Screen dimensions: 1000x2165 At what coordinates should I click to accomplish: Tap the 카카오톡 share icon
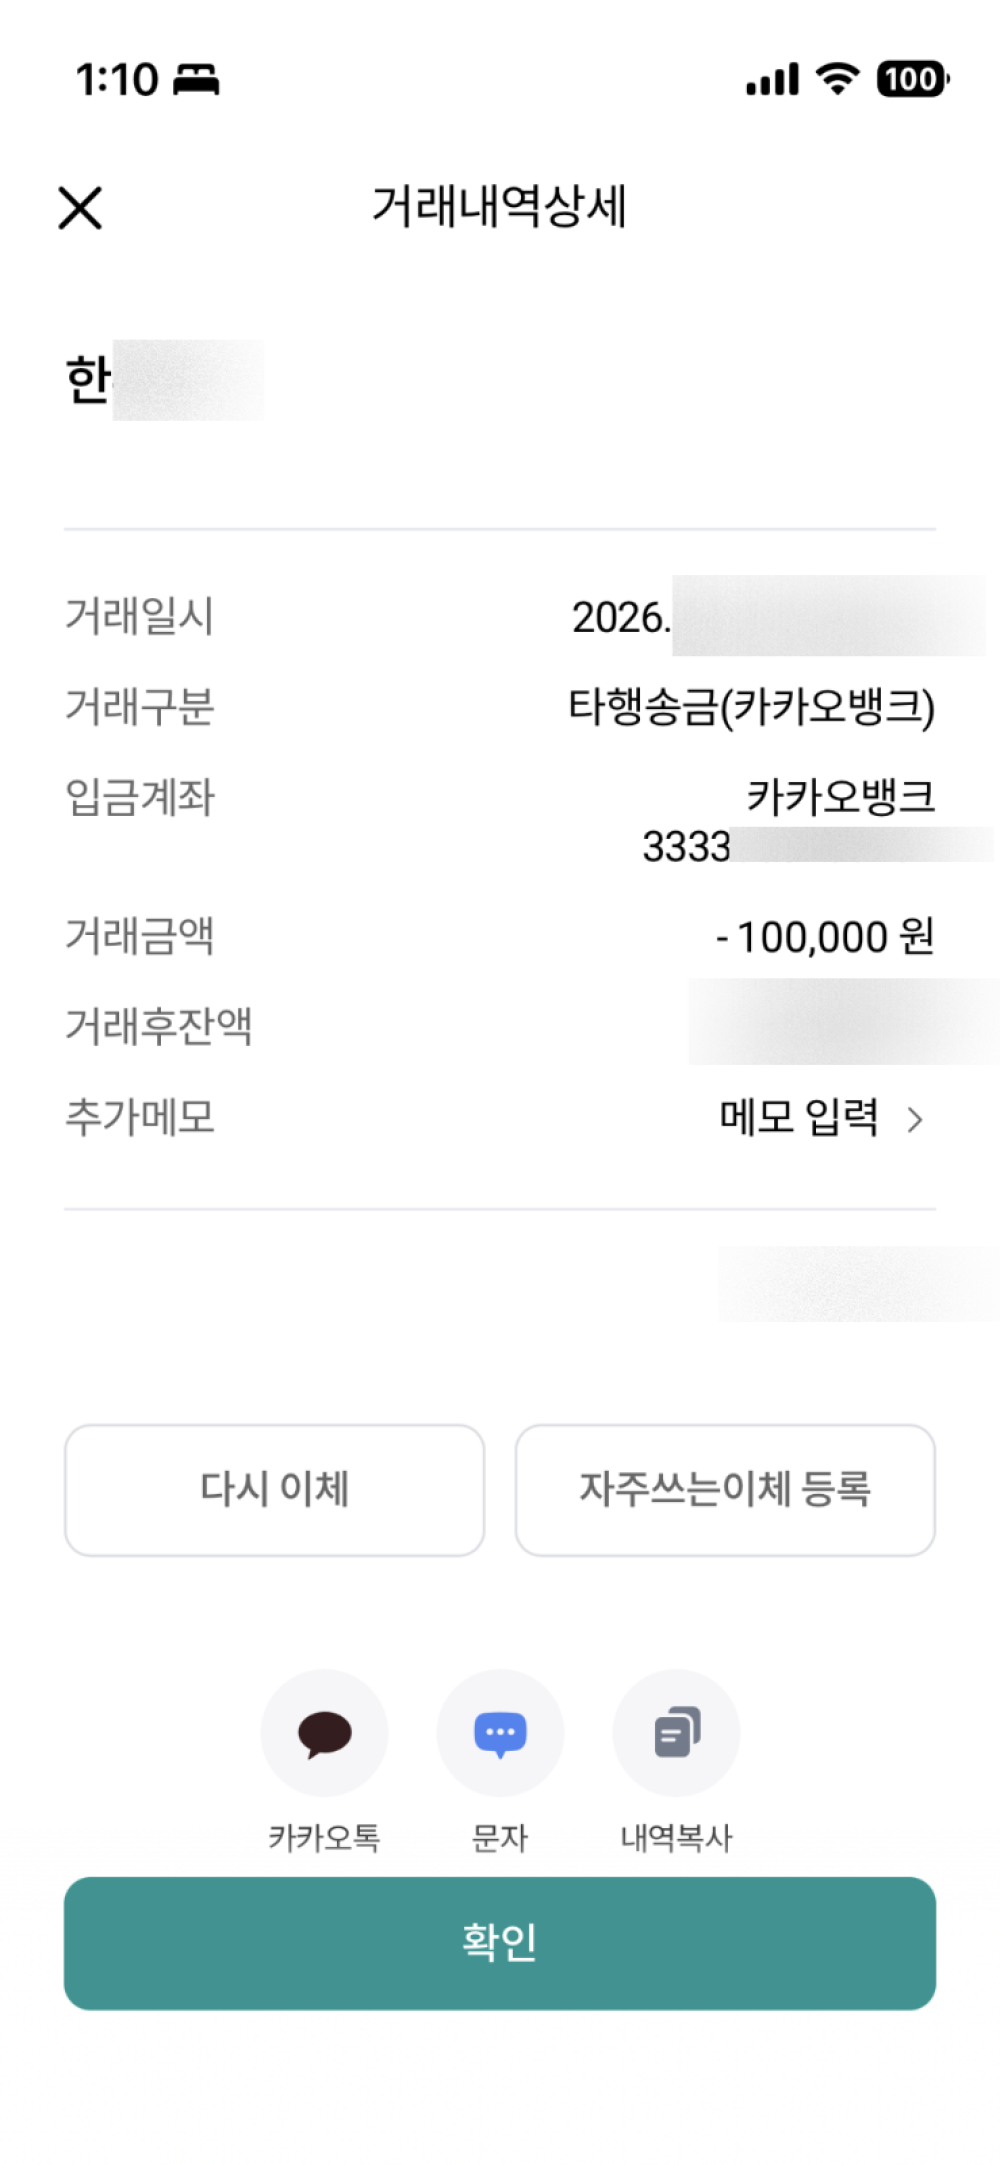pos(324,1733)
